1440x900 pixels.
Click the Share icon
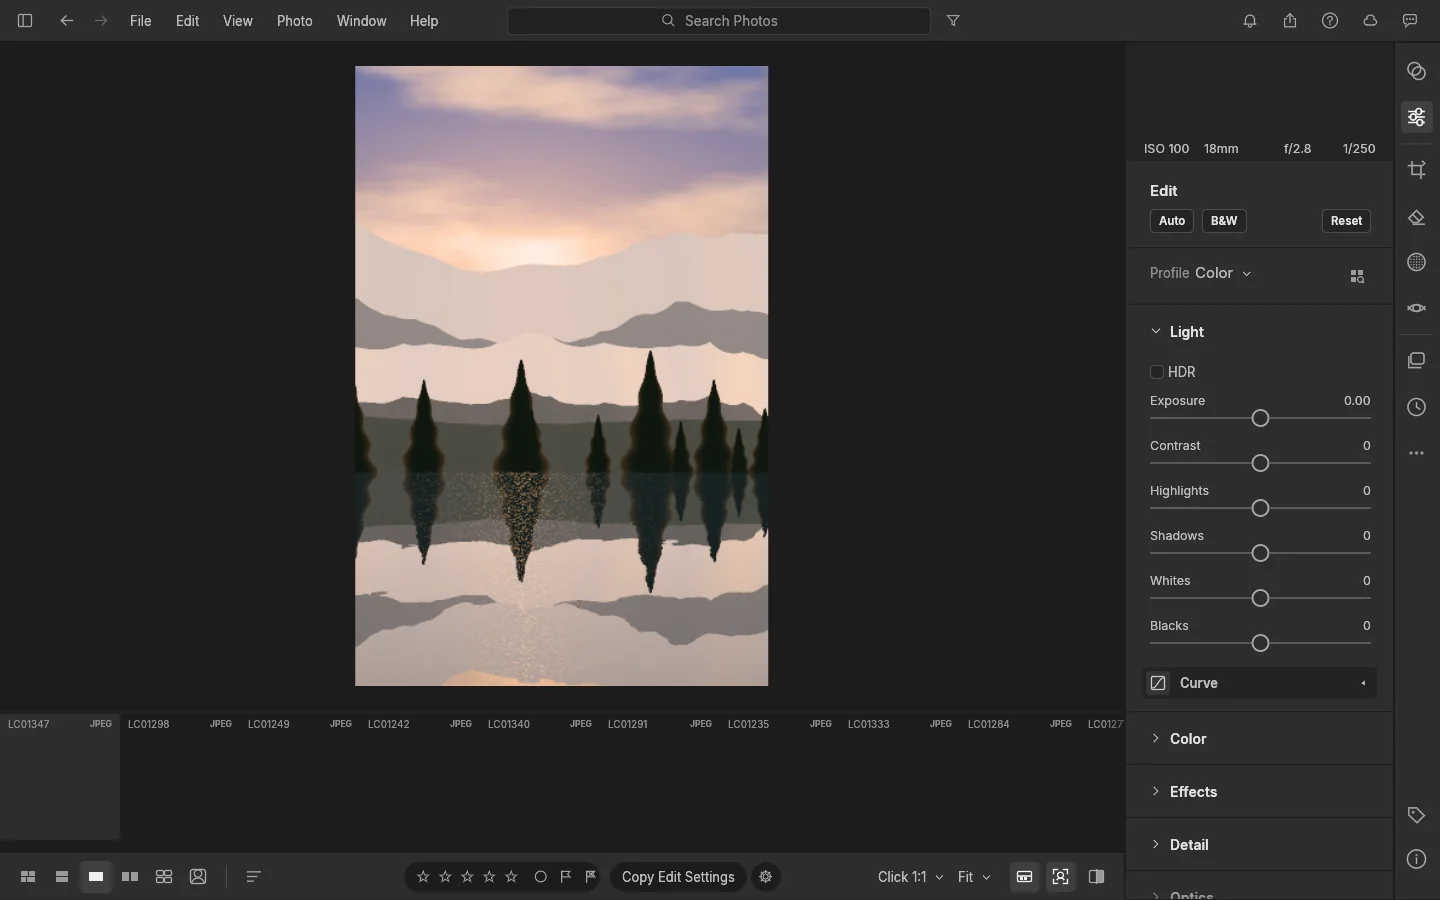click(1290, 21)
